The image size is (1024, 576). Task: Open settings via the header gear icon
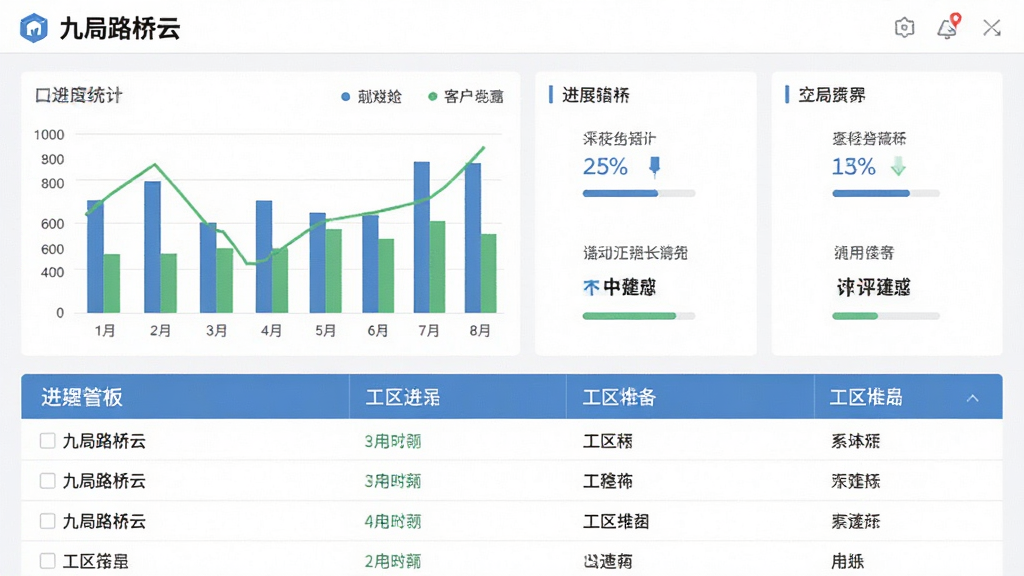(x=904, y=28)
